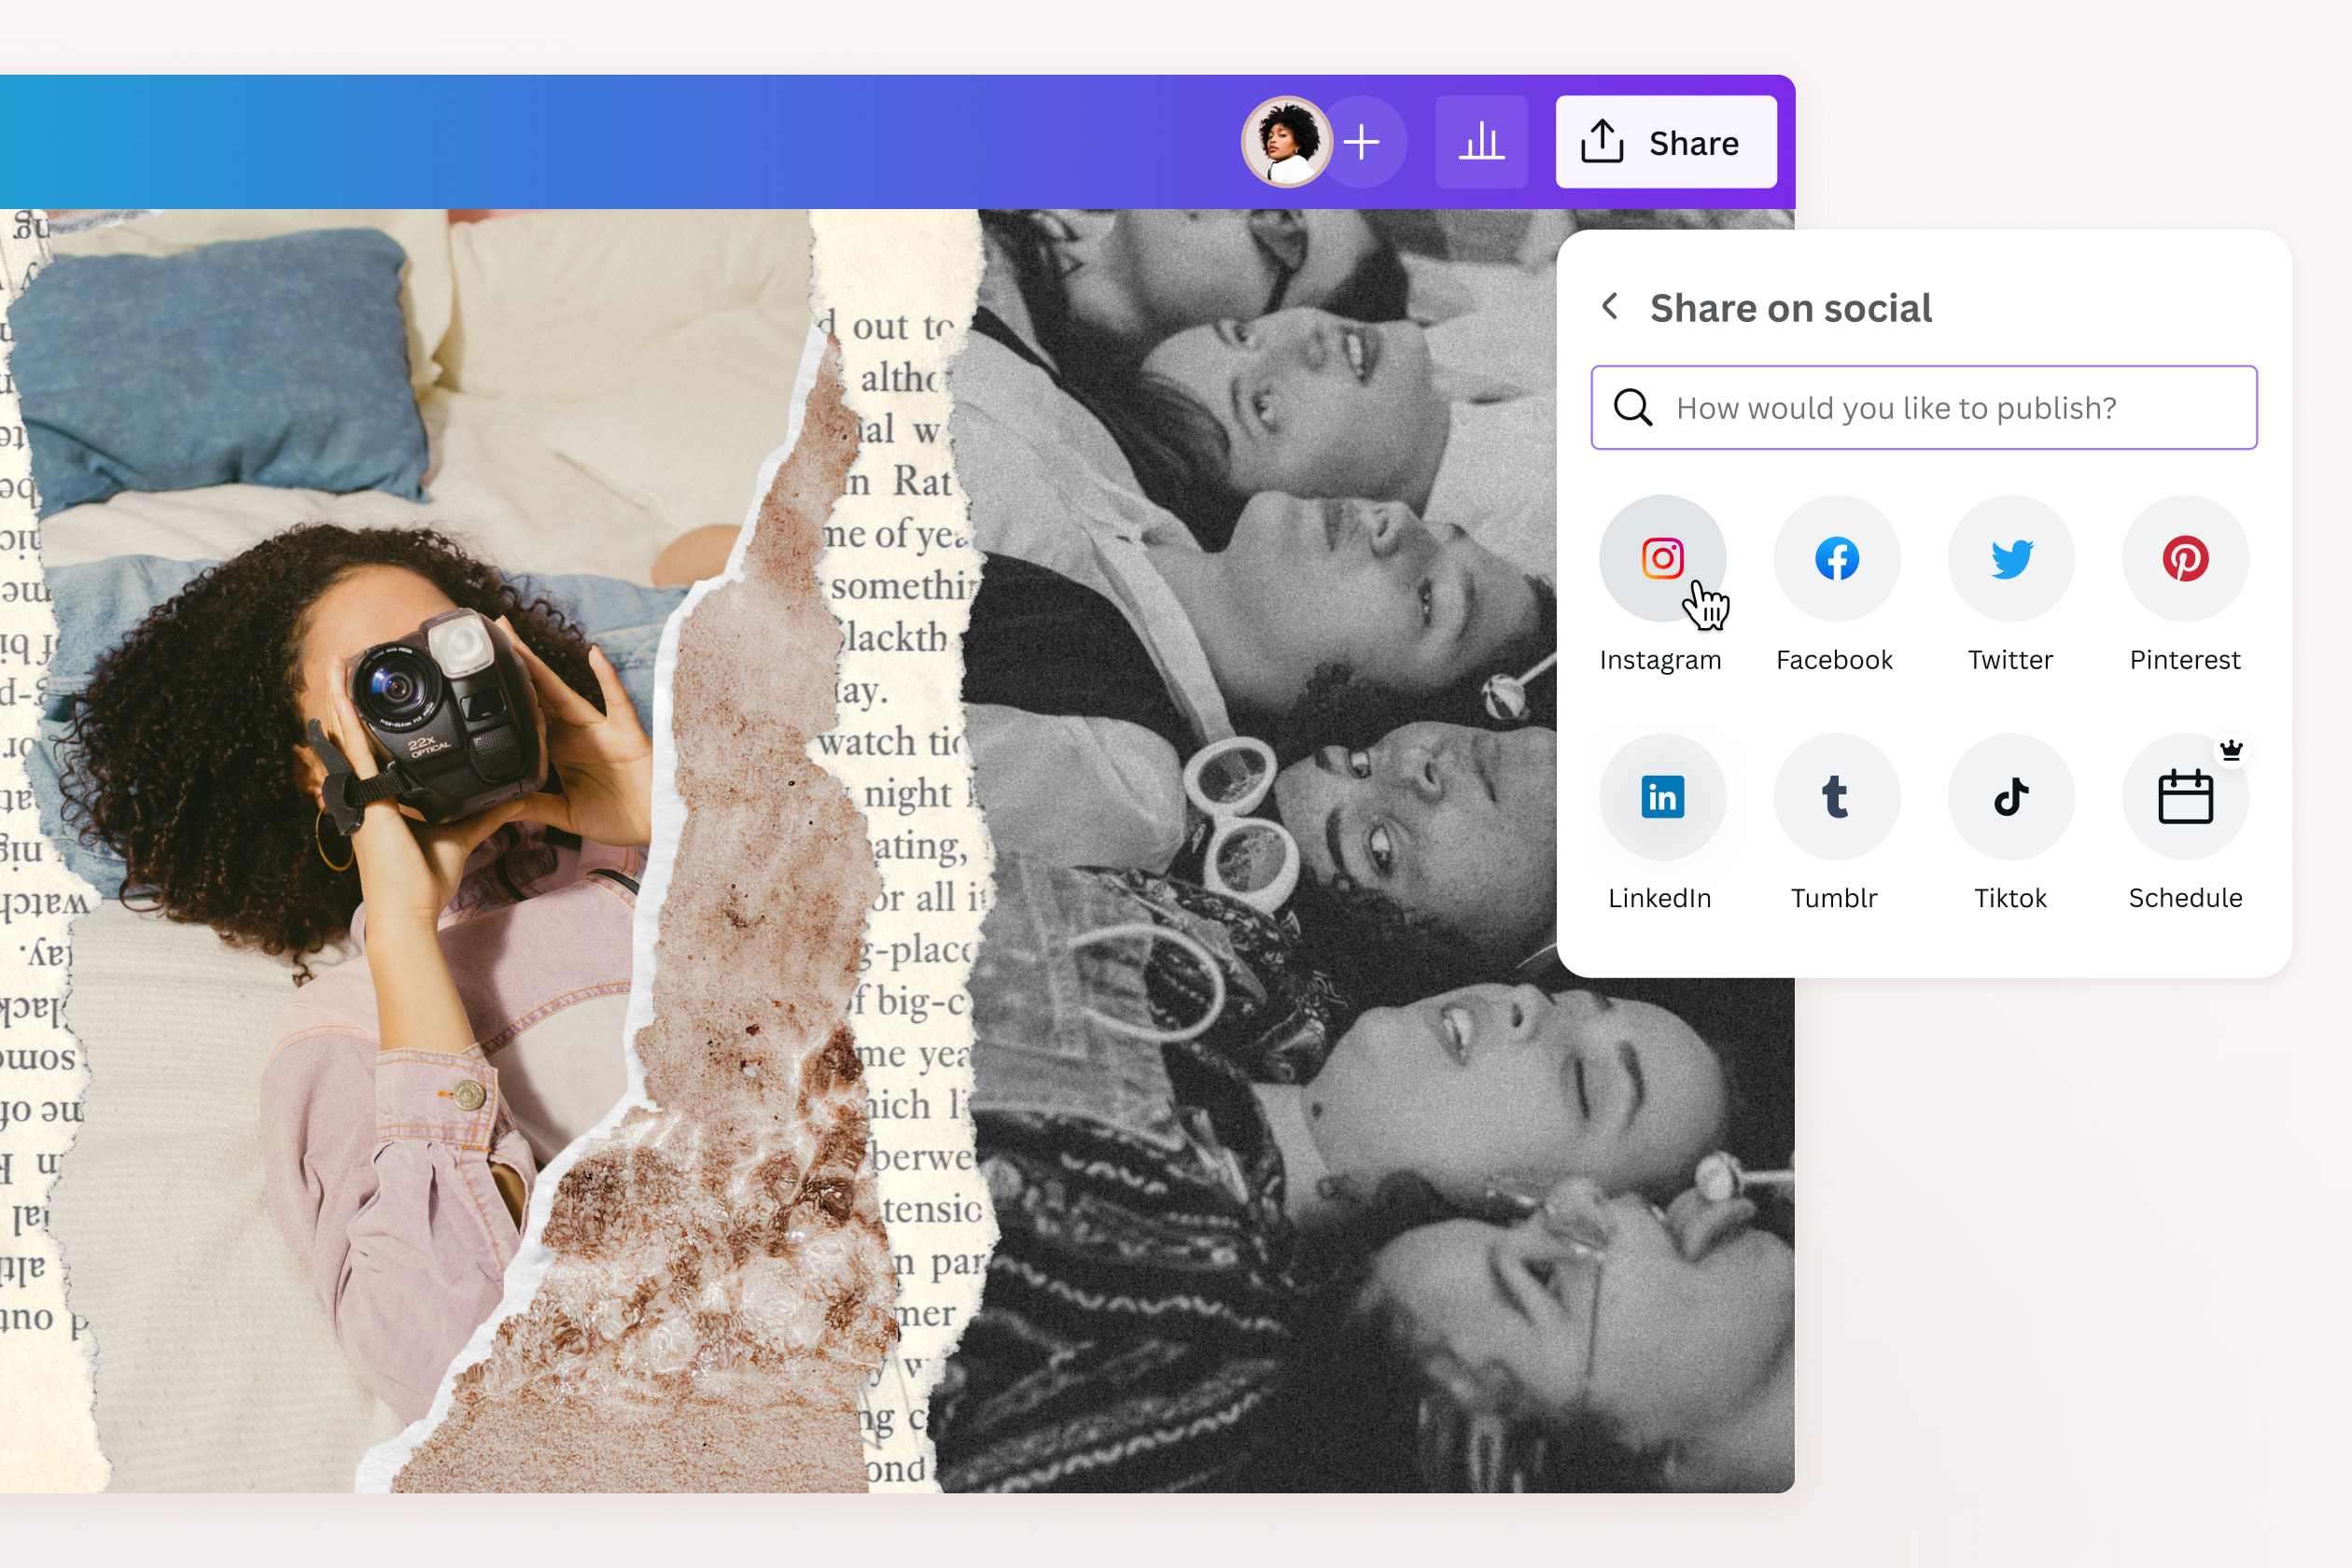2352x1568 pixels.
Task: Open the user profile avatar
Action: coord(1286,141)
